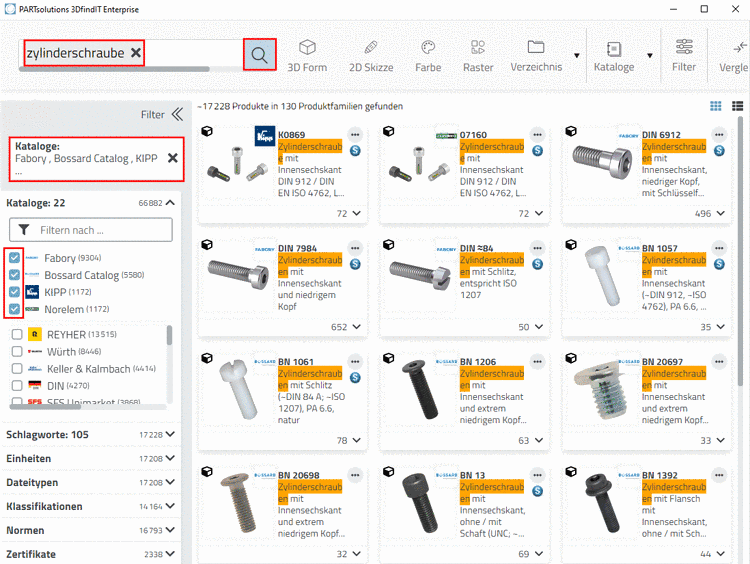The width and height of the screenshot is (750, 564).
Task: Open the BN 1392 flange screw thumbnail
Action: click(603, 503)
